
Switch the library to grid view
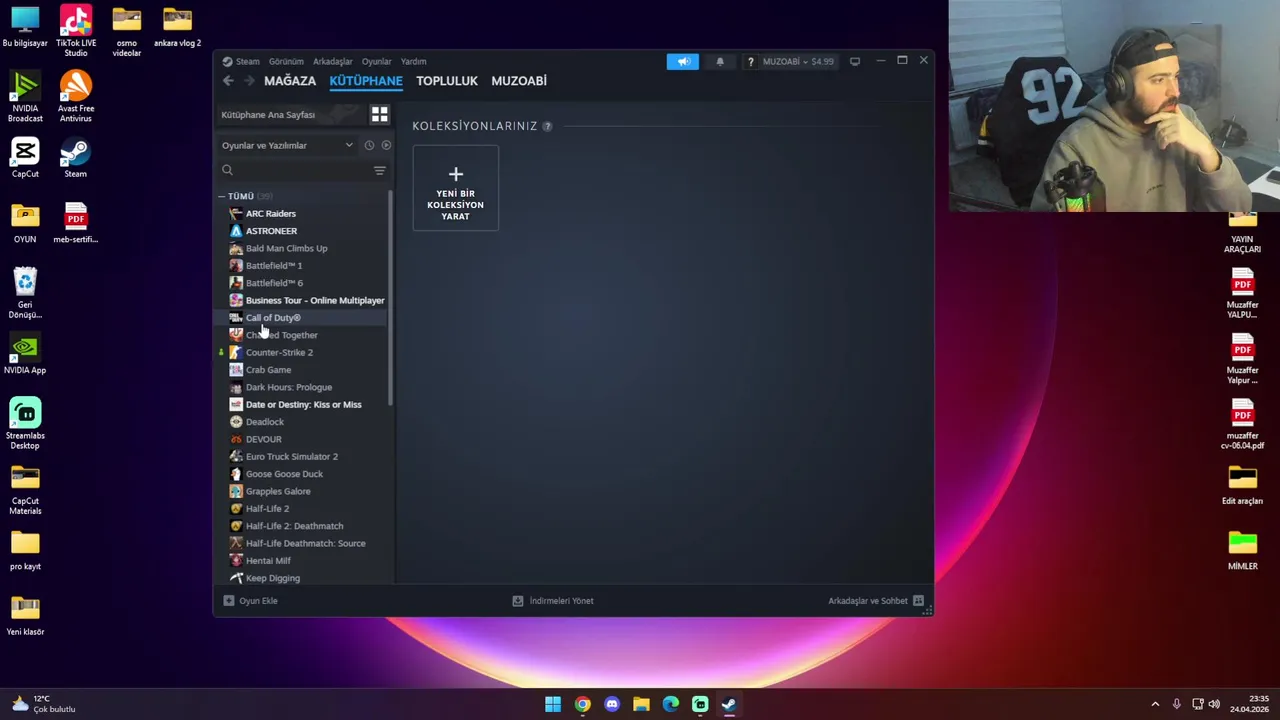(379, 115)
